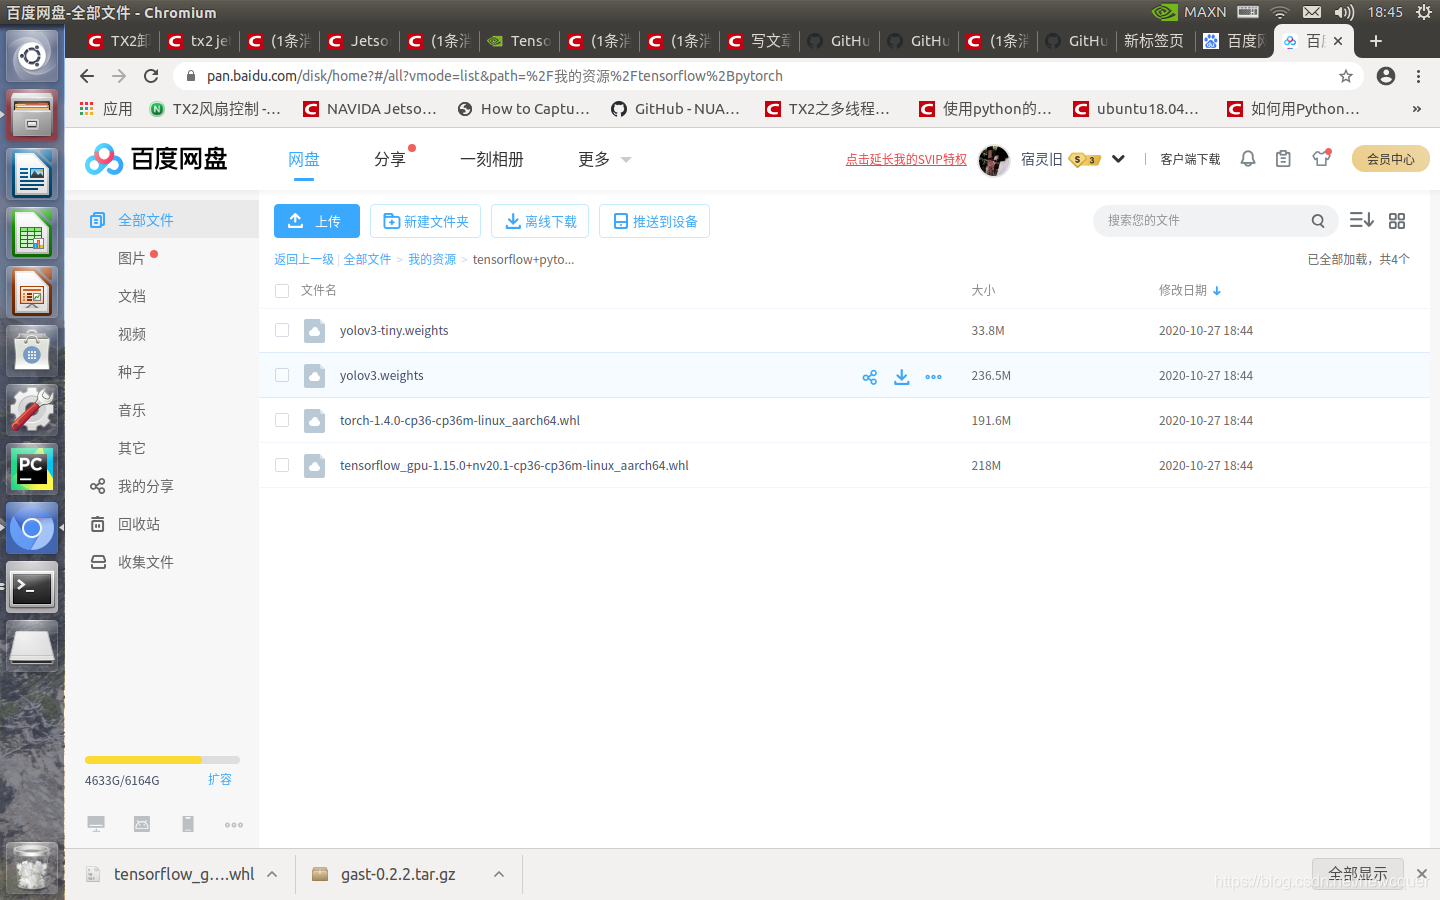Click the search magnifier icon in file search
The height and width of the screenshot is (900, 1440).
[1318, 221]
